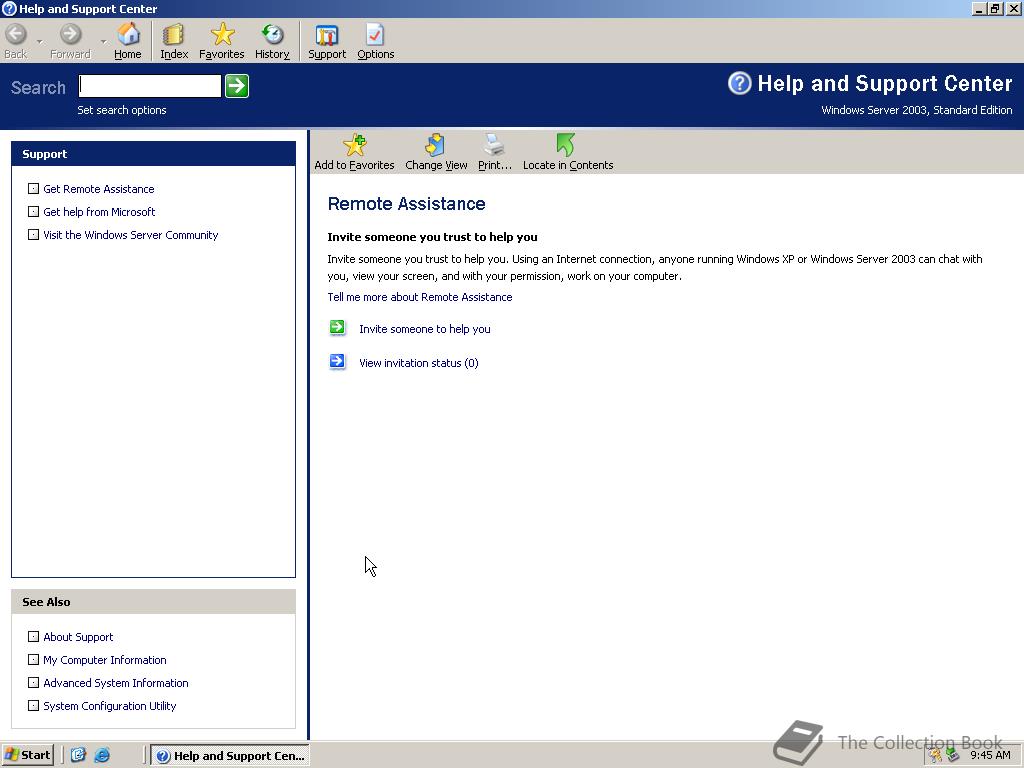The height and width of the screenshot is (768, 1024).
Task: Click the Support toolbar icon
Action: pos(326,40)
